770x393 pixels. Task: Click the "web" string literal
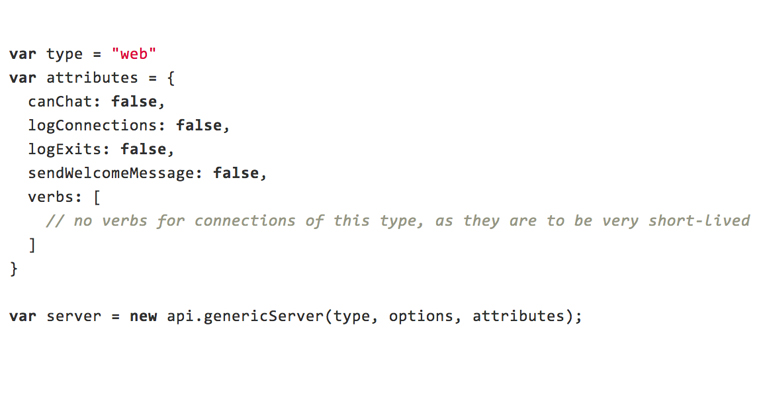tap(134, 54)
